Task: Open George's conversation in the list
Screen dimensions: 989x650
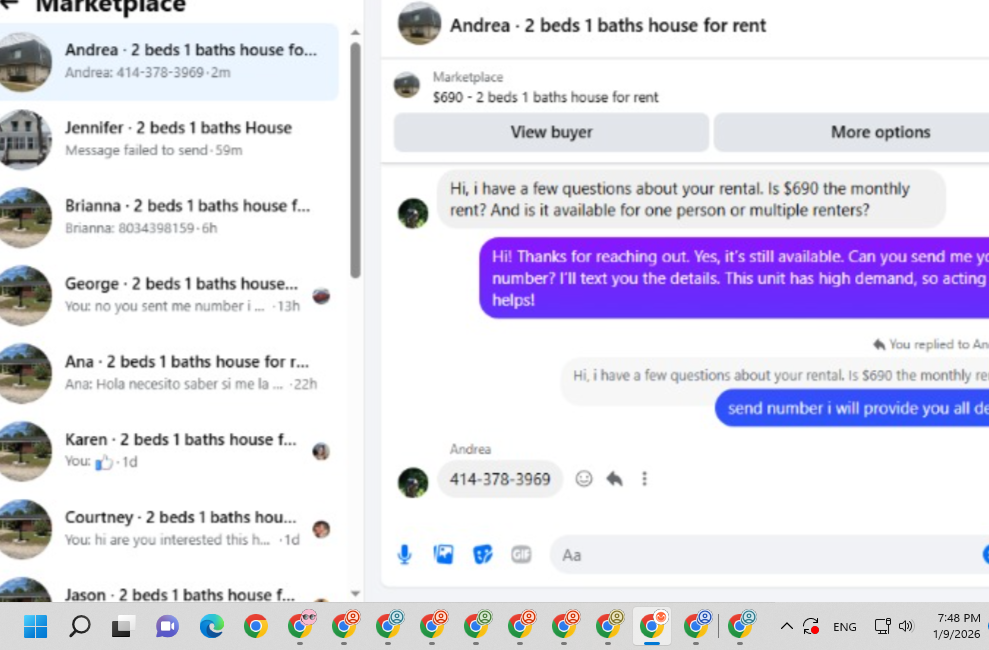Action: click(169, 294)
